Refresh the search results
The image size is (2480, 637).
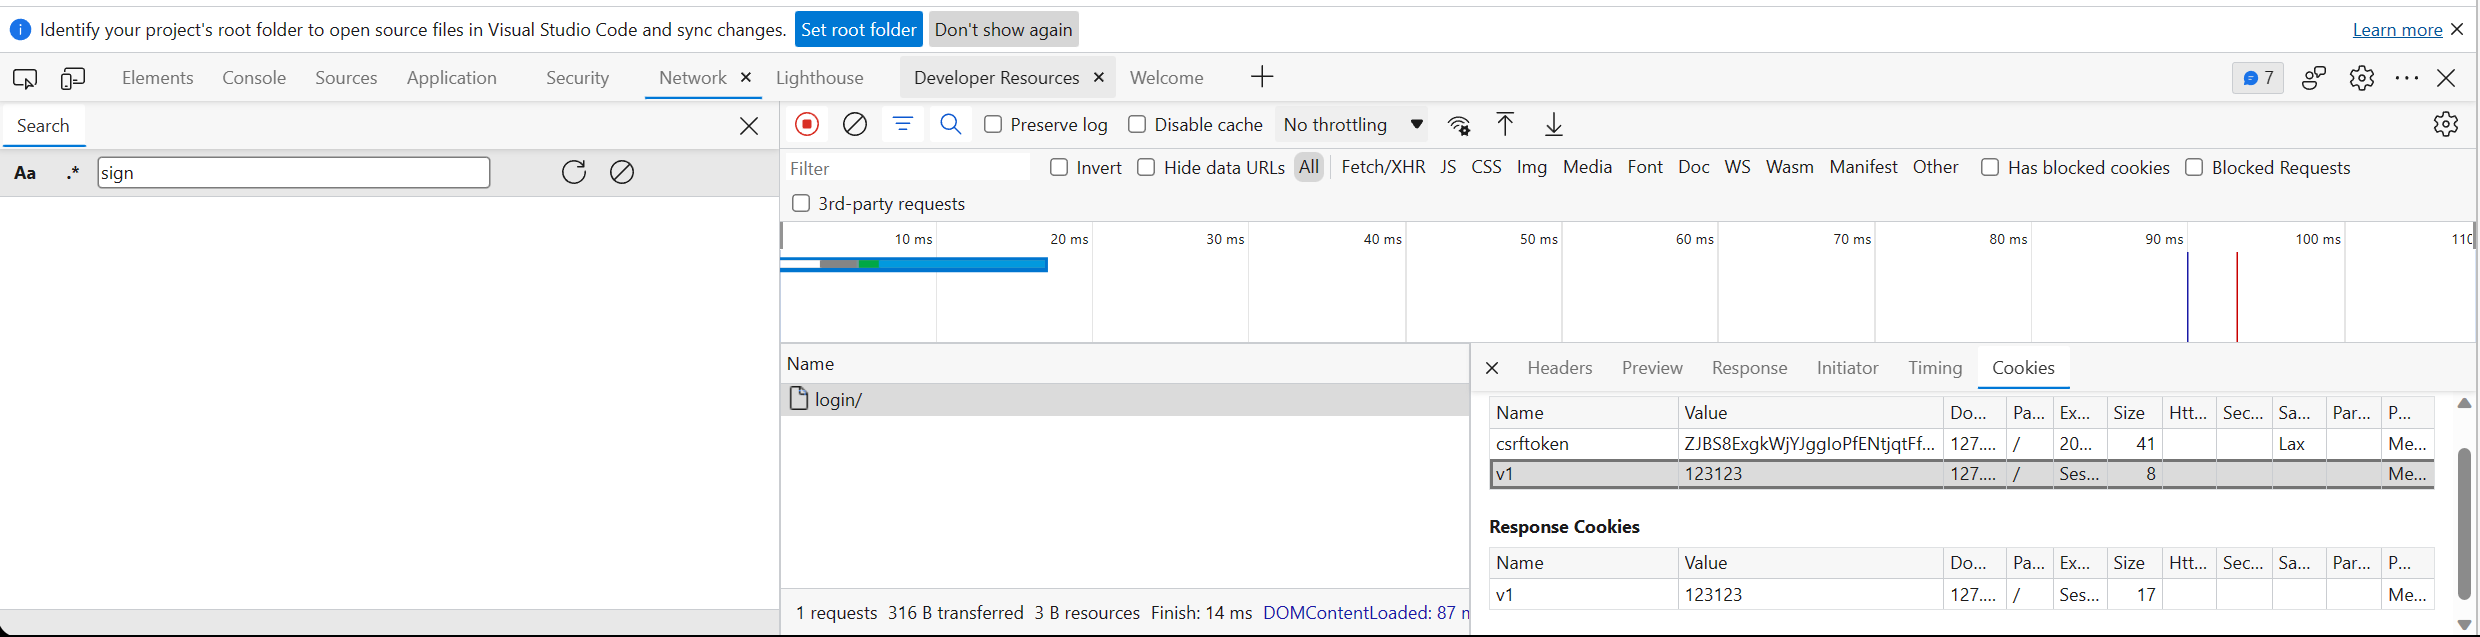tap(574, 172)
